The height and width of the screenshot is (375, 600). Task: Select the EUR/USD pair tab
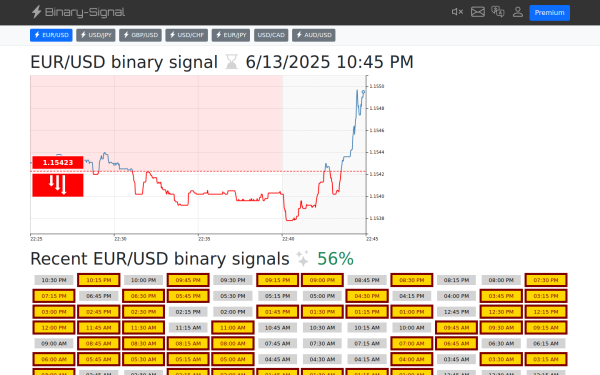click(51, 35)
